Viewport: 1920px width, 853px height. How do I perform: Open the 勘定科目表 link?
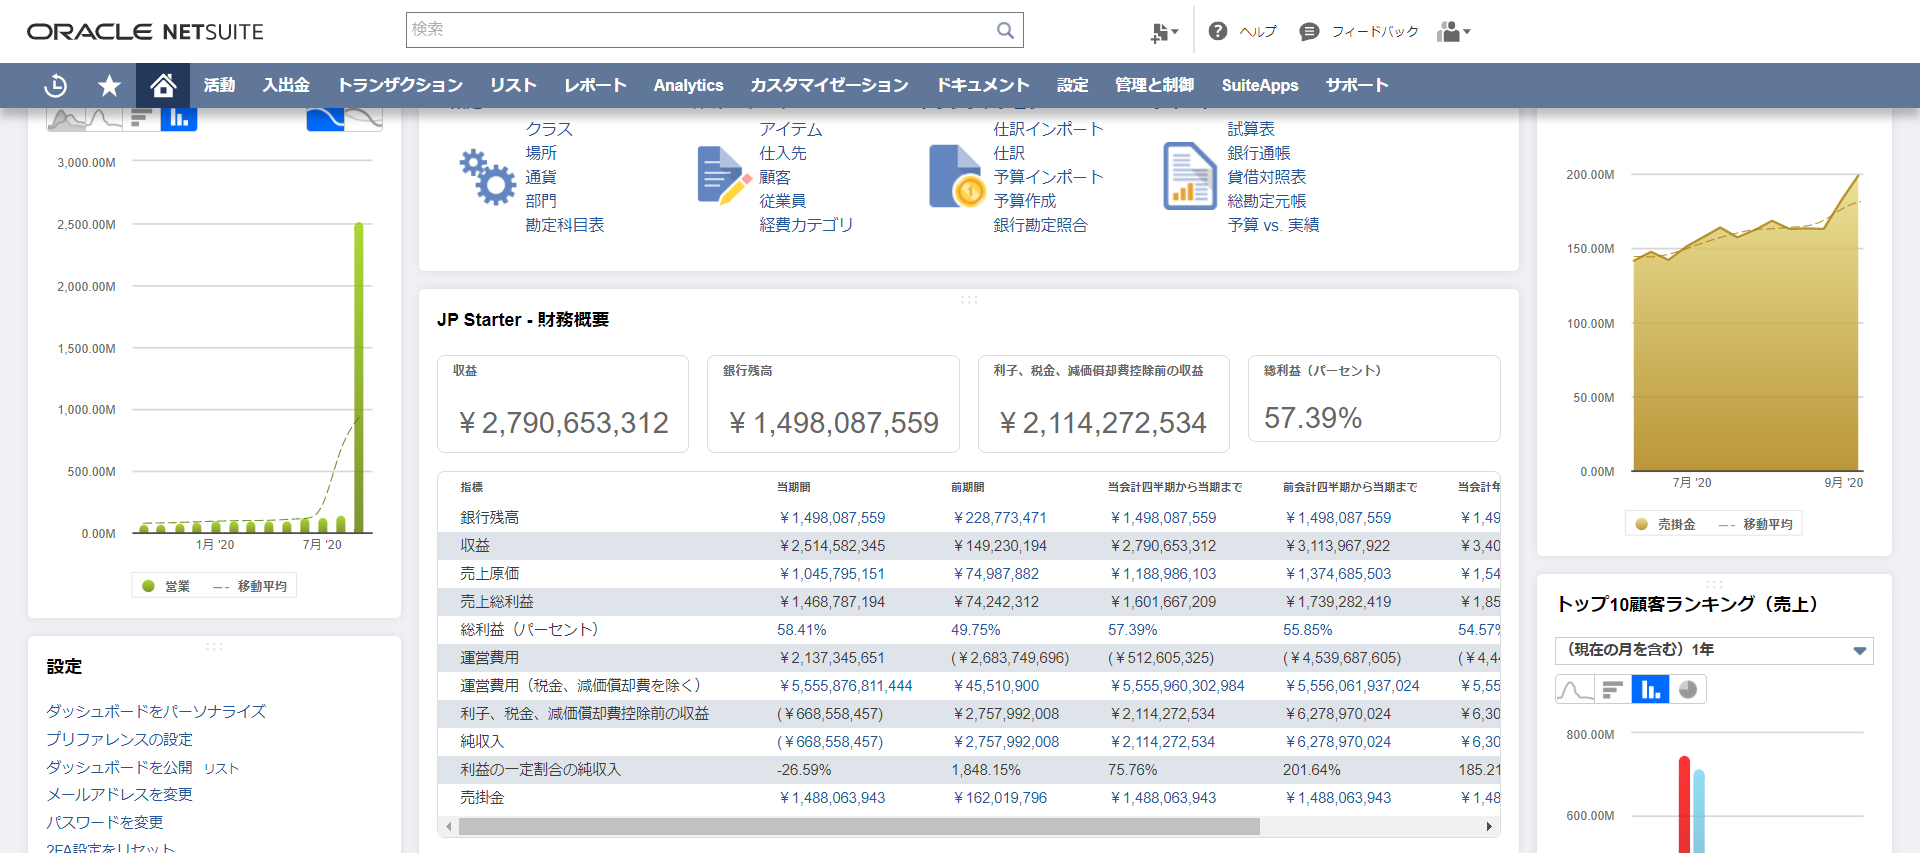pos(564,225)
